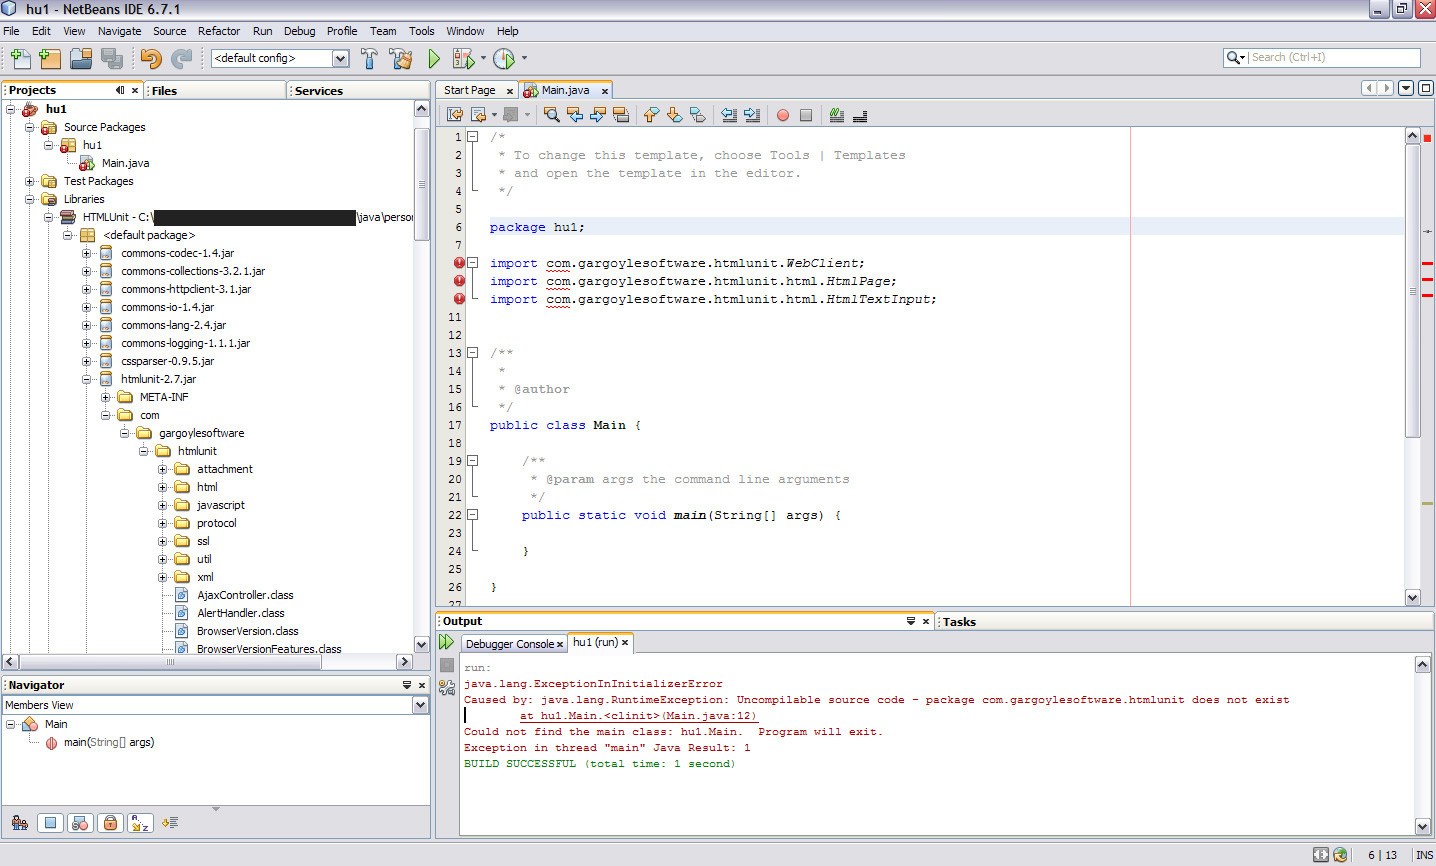Click the Uncomment editor toolbar icon

[860, 115]
